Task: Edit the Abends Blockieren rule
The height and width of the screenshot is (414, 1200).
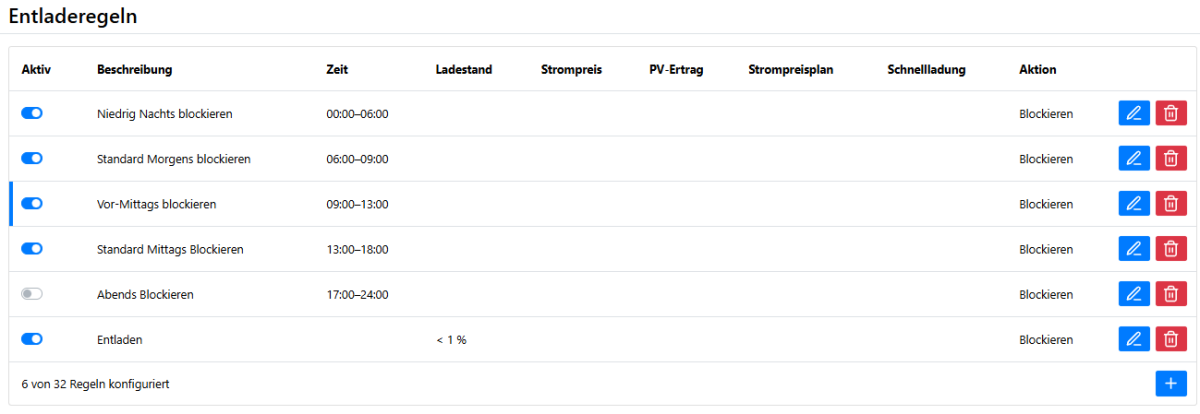Action: [1133, 294]
